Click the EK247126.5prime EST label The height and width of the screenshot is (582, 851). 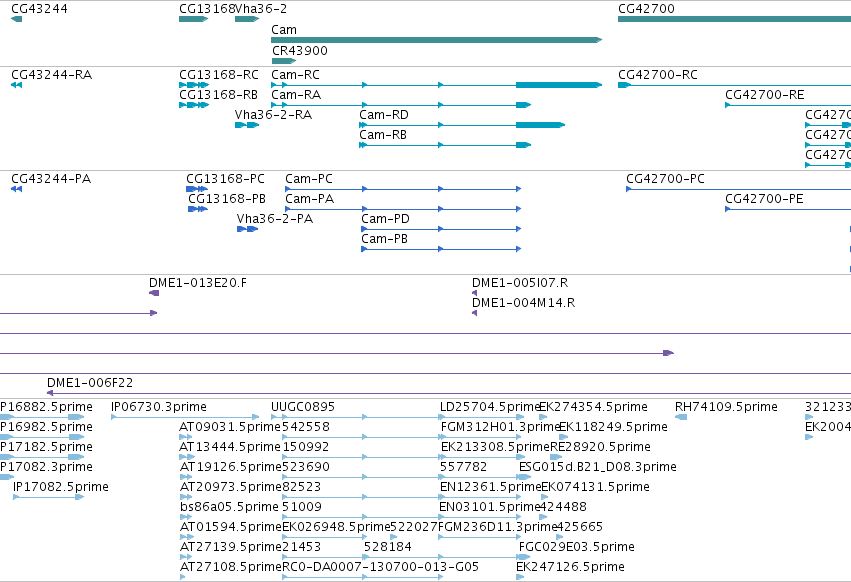(570, 567)
